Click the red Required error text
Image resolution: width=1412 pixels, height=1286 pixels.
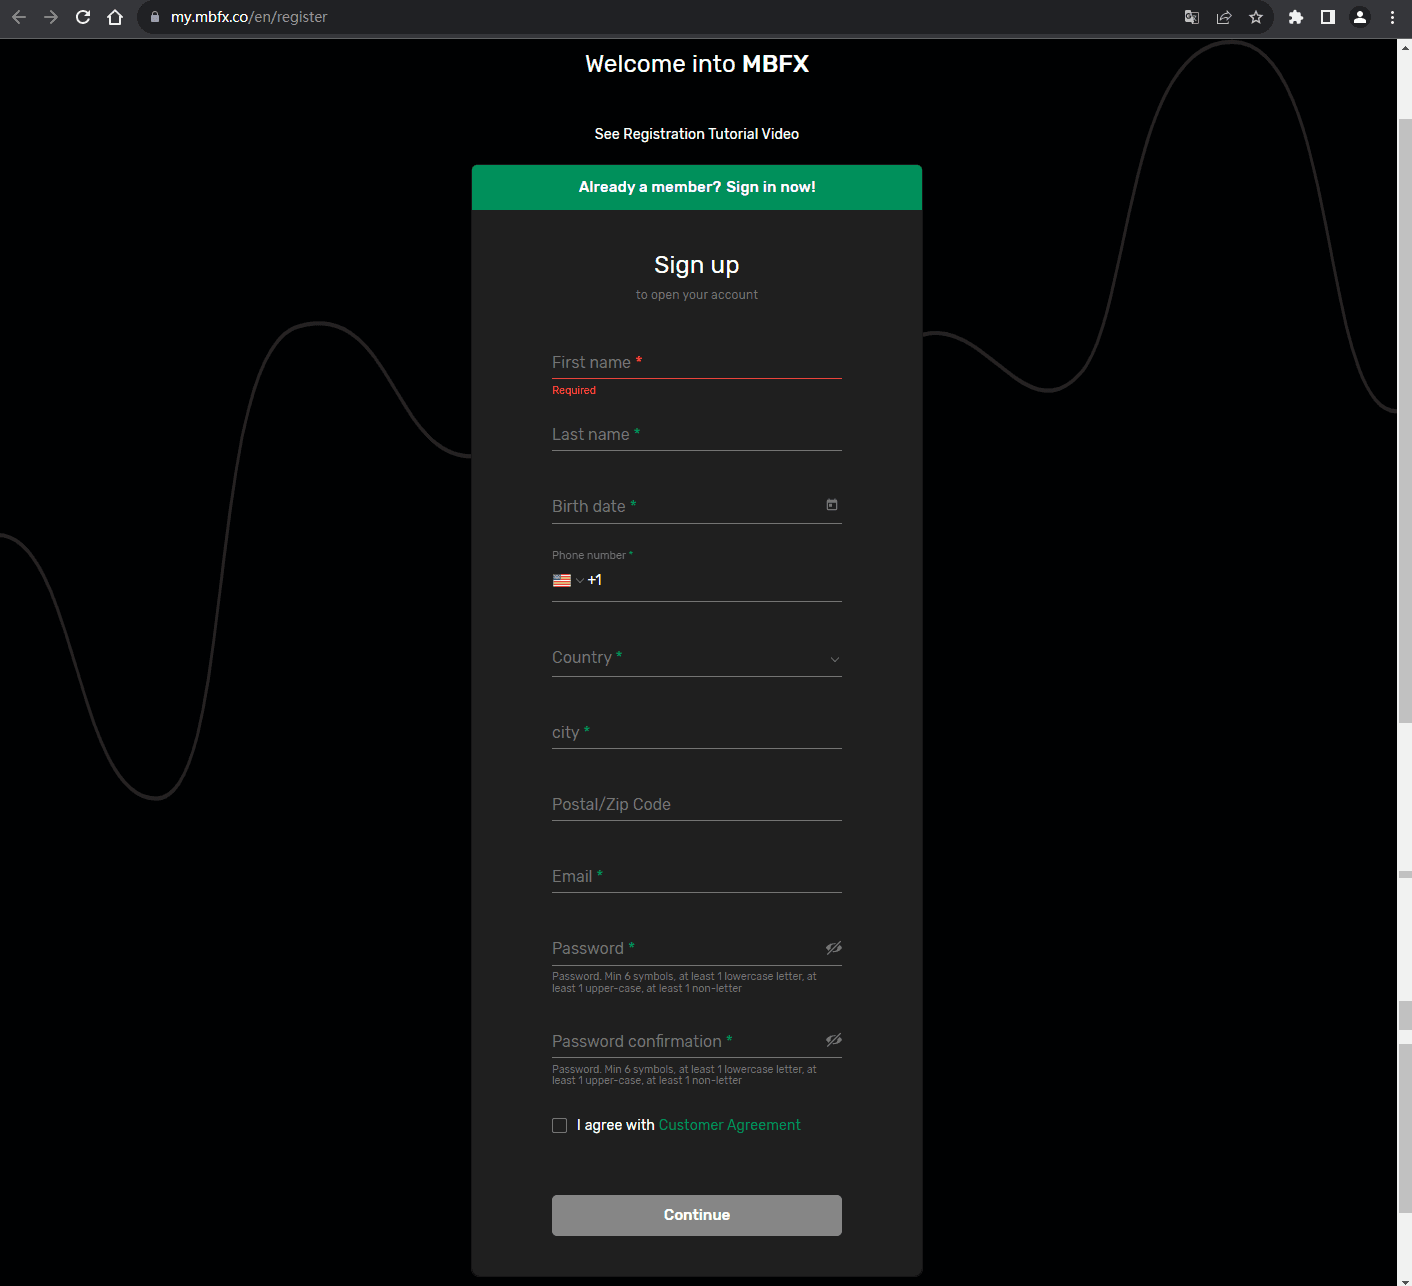coord(574,390)
